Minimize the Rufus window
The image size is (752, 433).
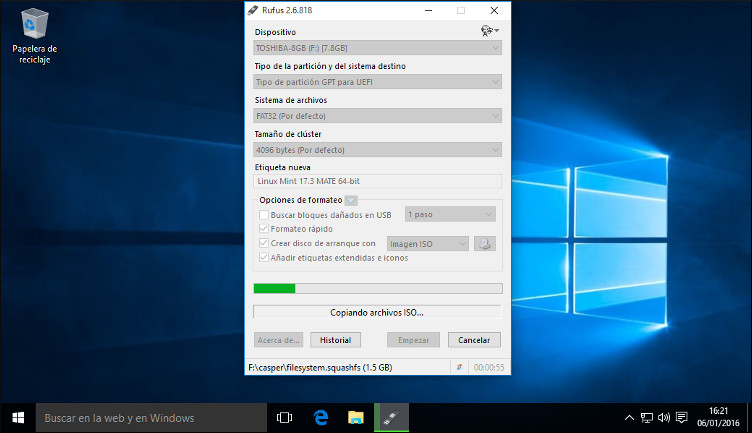click(428, 11)
